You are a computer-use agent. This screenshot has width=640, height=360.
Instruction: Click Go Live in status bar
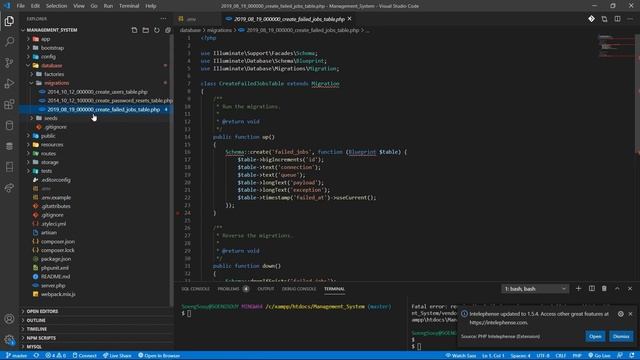click(599, 356)
